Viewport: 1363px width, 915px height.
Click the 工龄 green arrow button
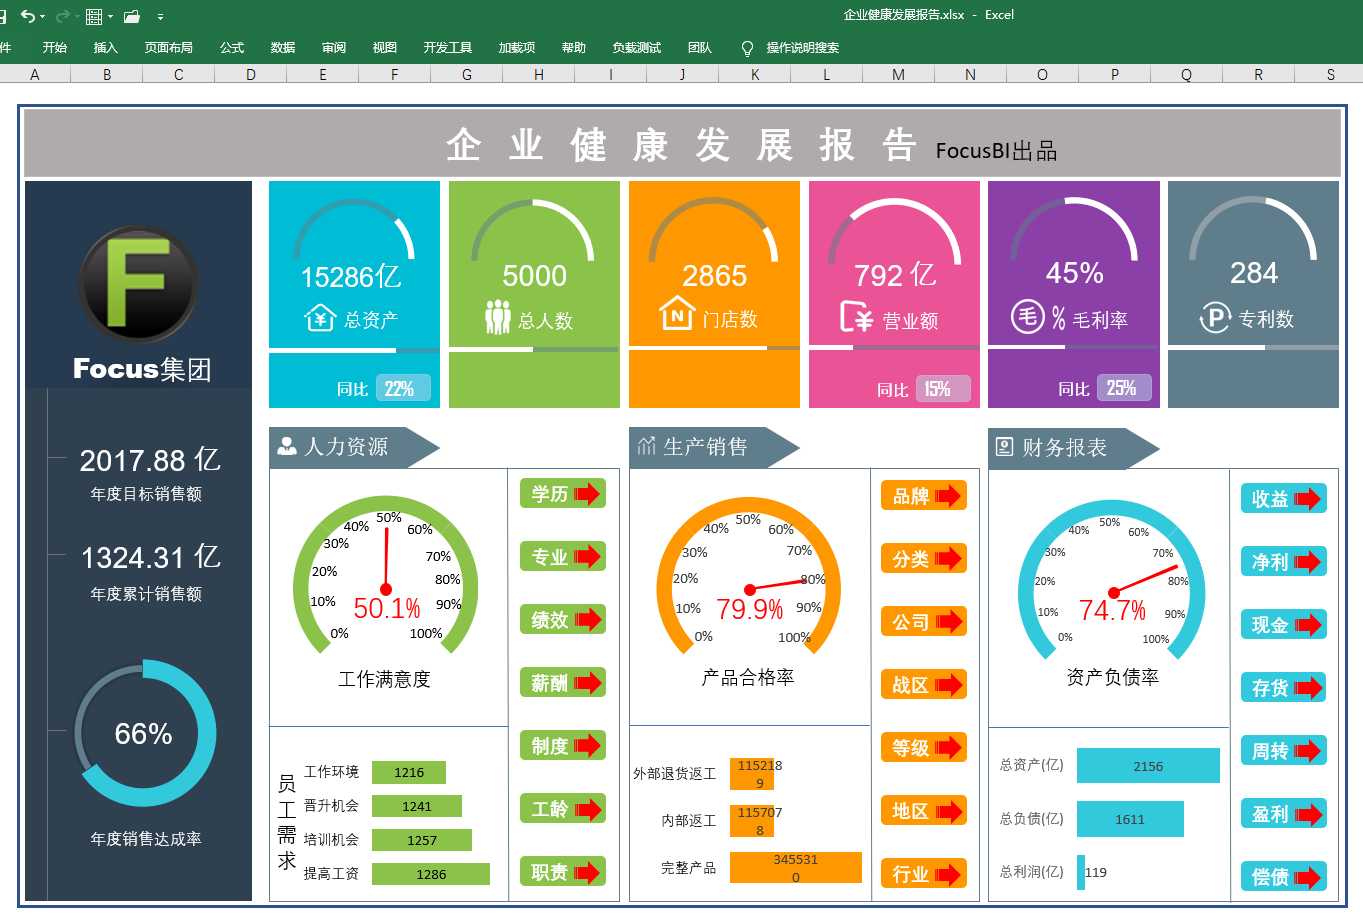tap(563, 808)
